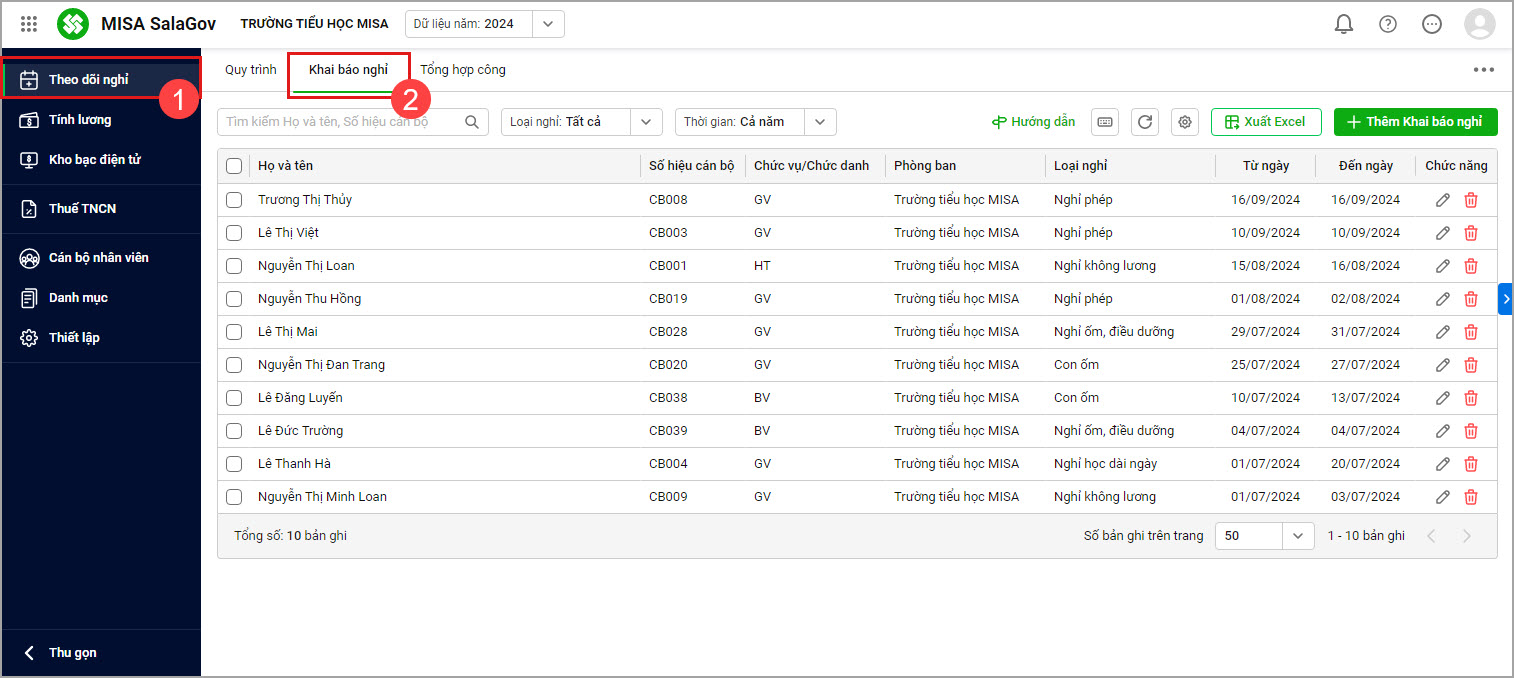Click the keyboard shortcuts icon
1514x678 pixels.
[x=1105, y=122]
